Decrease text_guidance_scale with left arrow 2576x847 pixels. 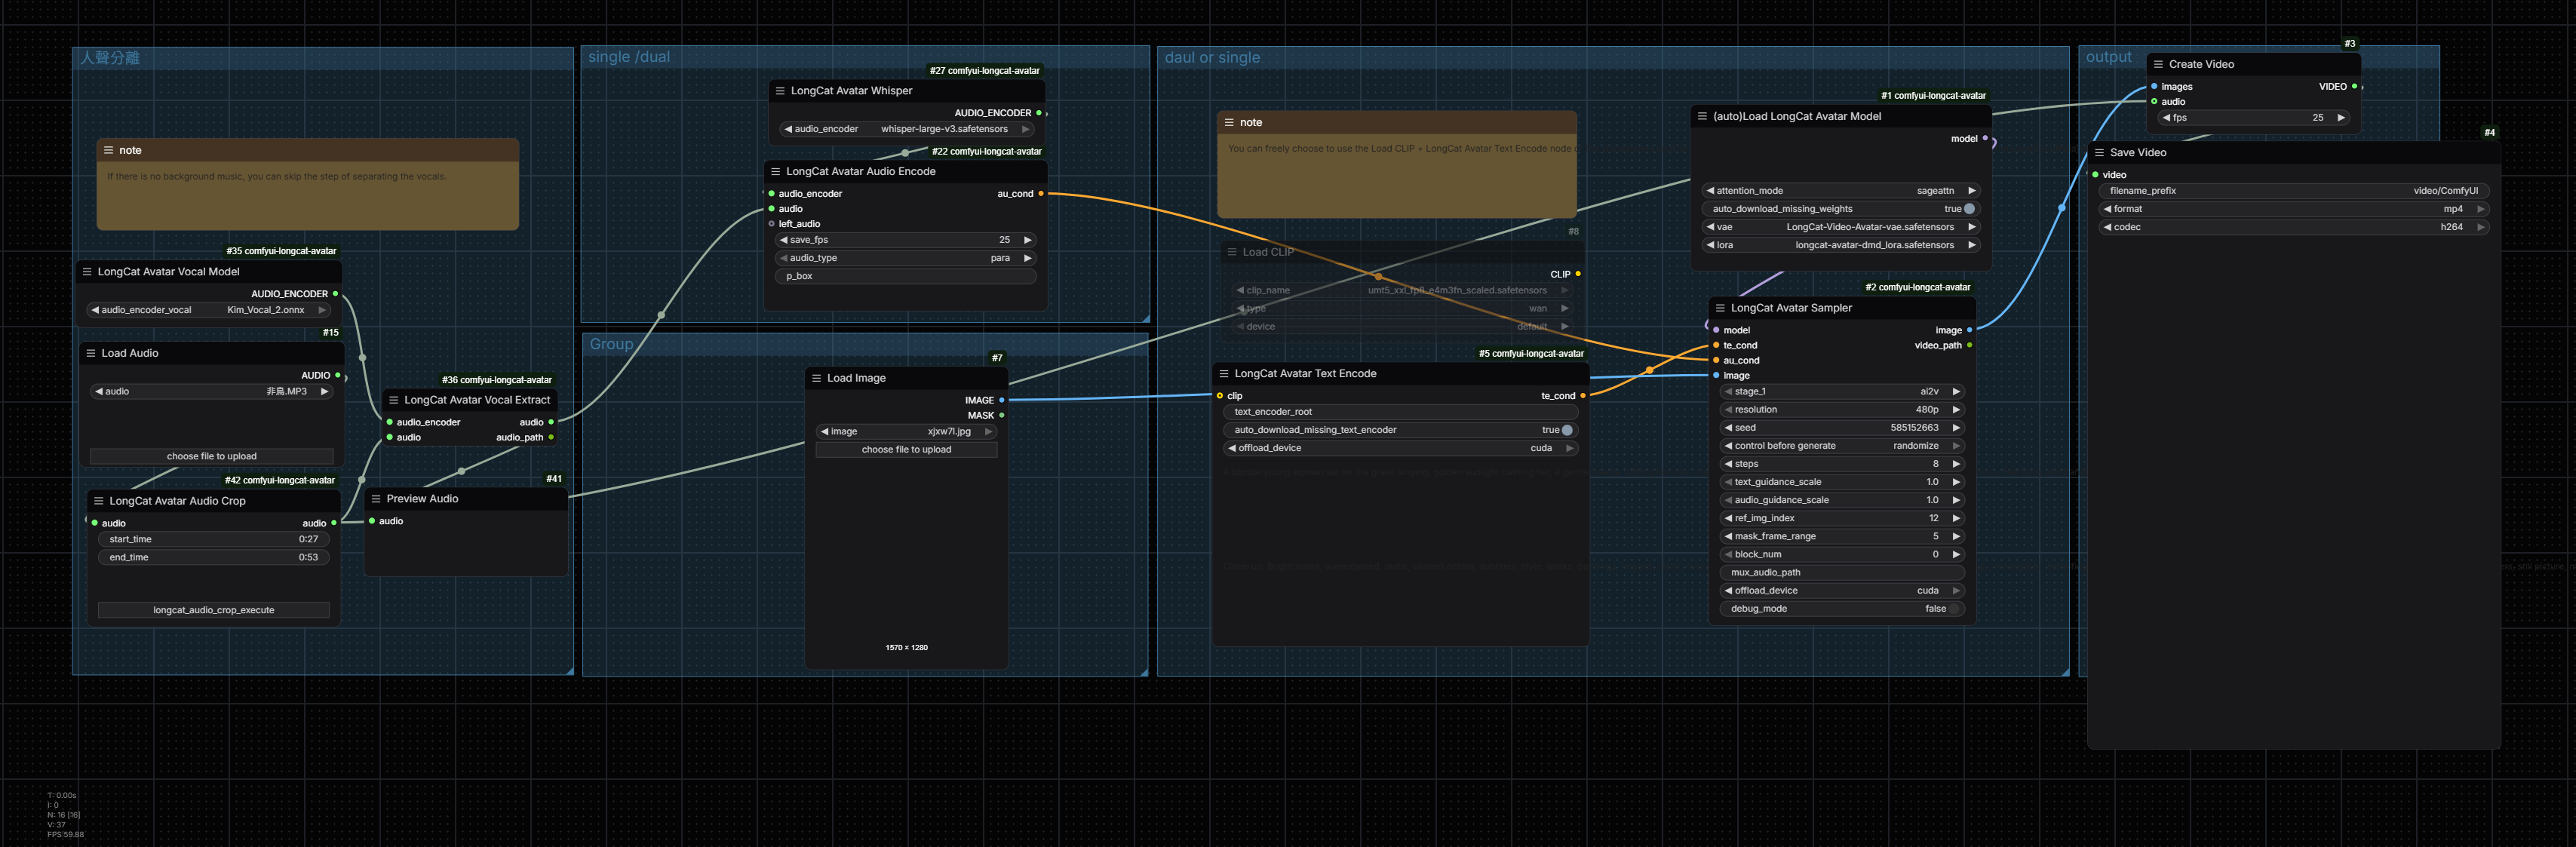click(x=1728, y=482)
